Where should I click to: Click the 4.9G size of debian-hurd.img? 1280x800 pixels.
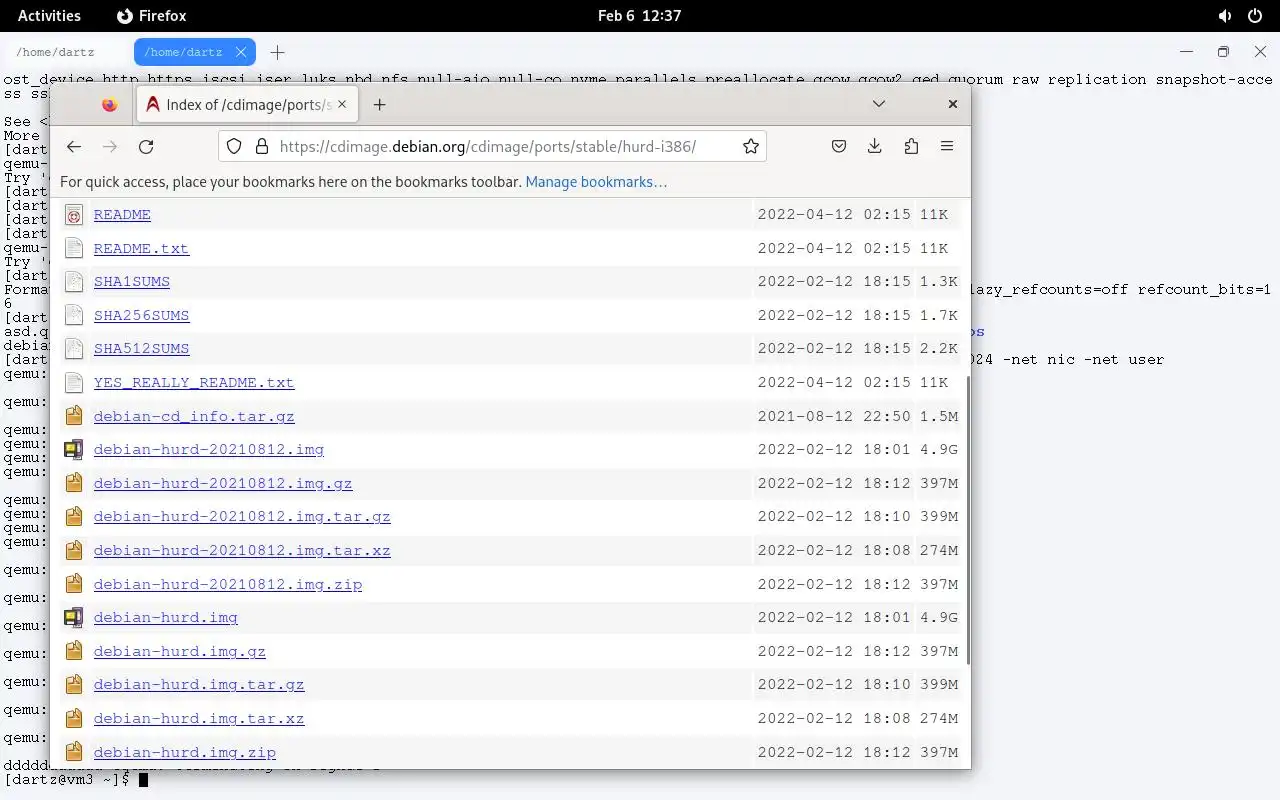[939, 618]
